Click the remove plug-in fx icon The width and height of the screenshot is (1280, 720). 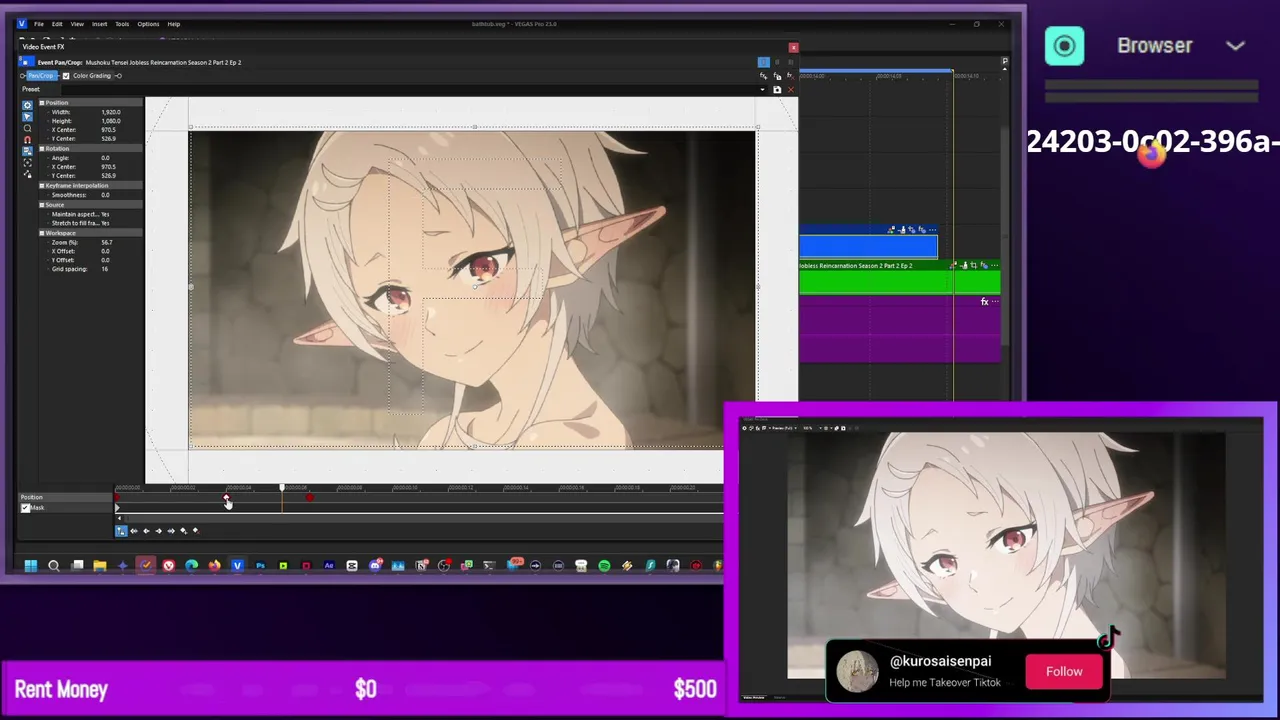(x=790, y=76)
